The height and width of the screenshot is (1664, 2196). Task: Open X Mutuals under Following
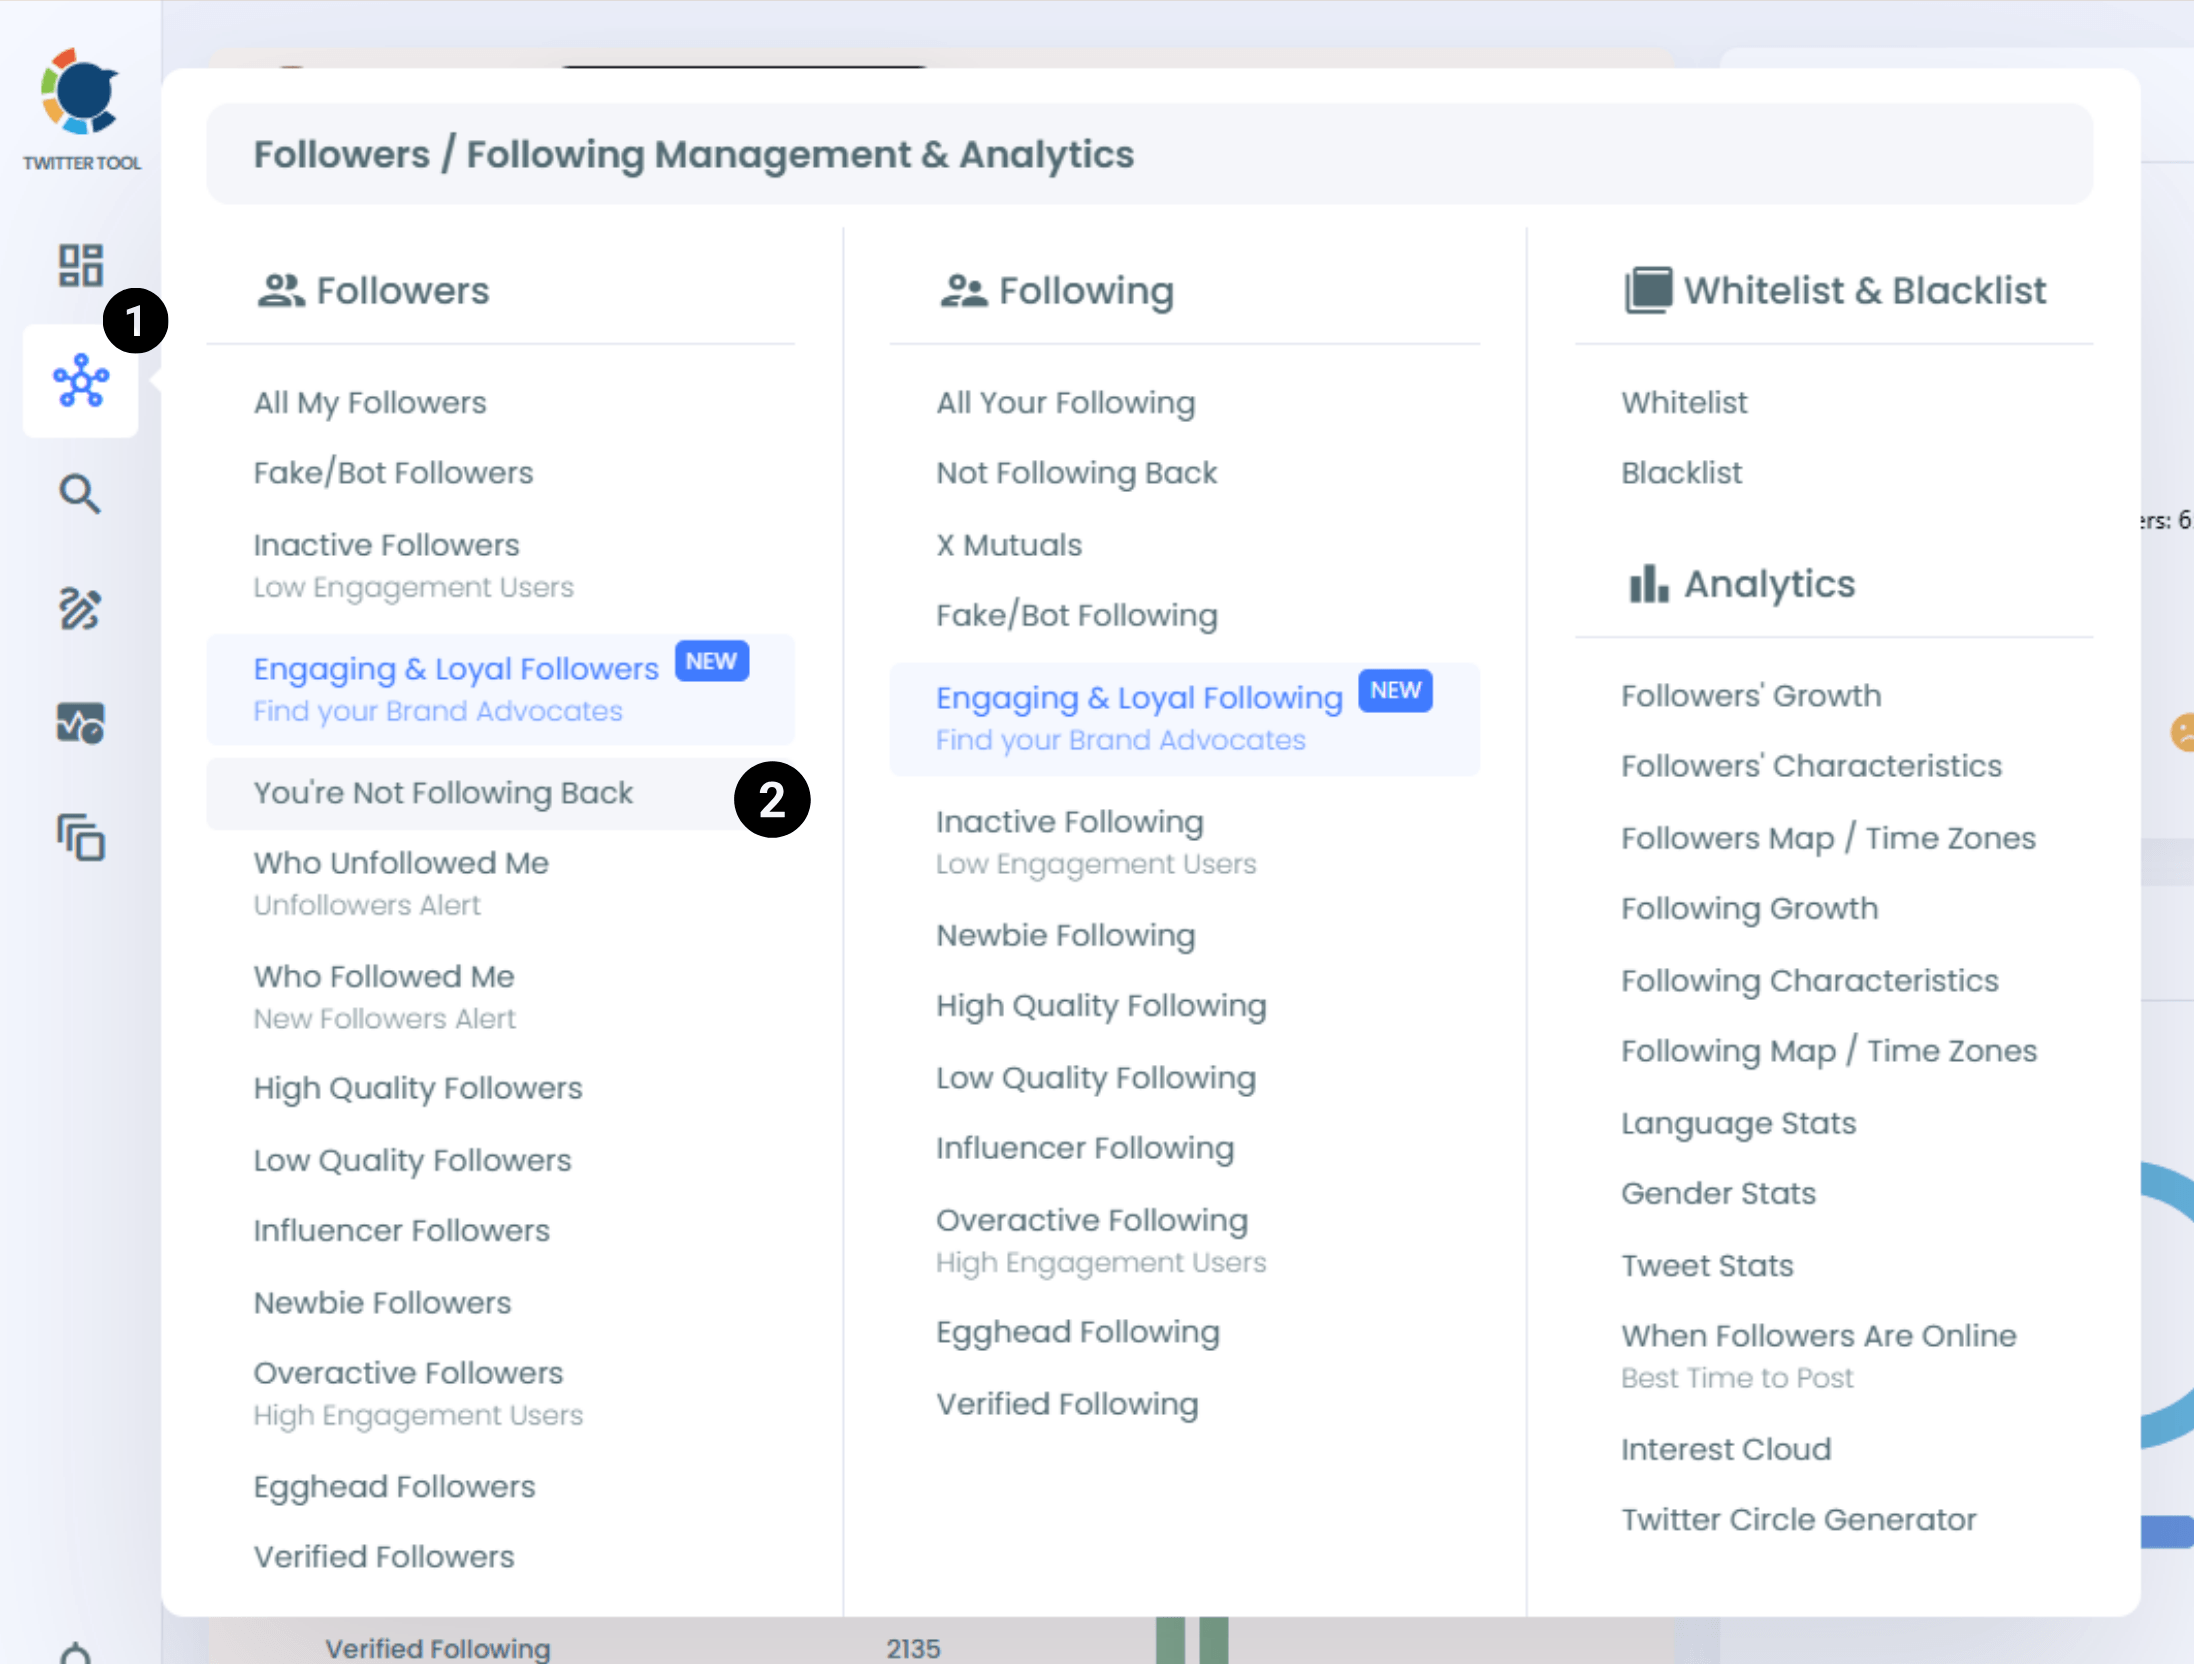pyautogui.click(x=1008, y=544)
